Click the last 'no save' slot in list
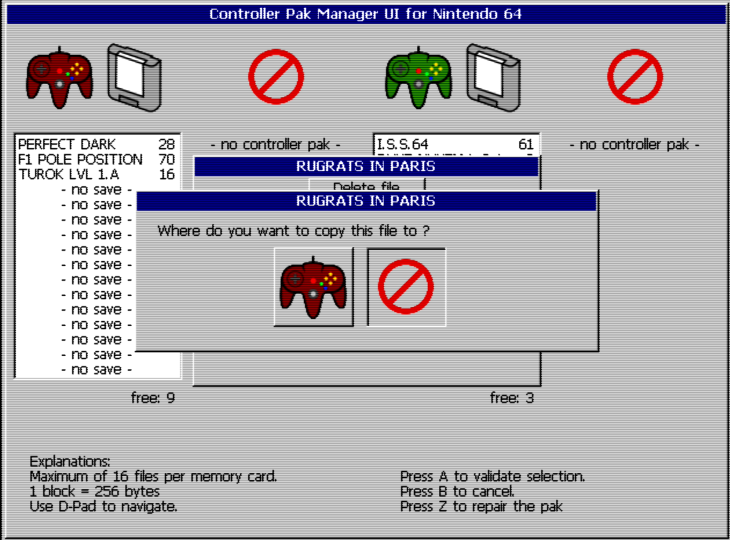The width and height of the screenshot is (730, 540). click(97, 370)
